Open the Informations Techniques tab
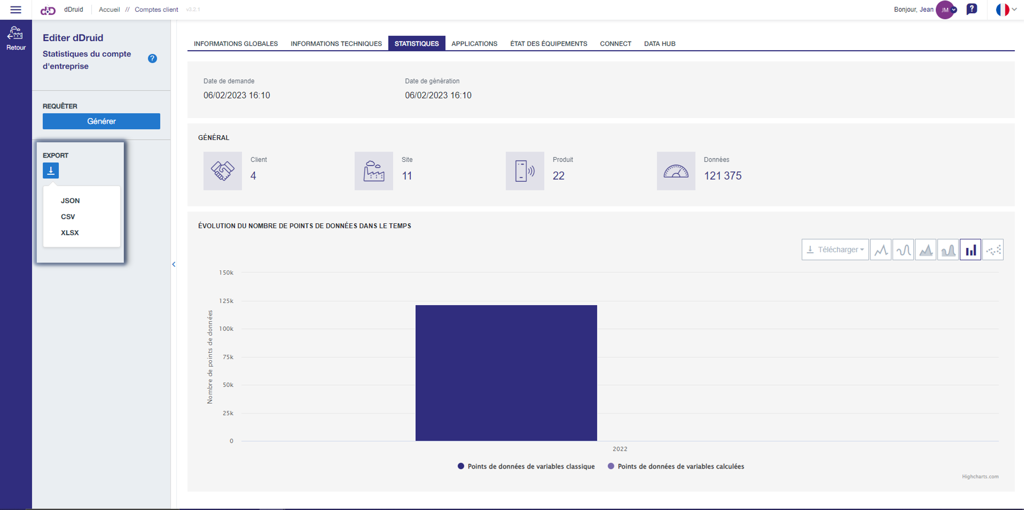The width and height of the screenshot is (1024, 510). click(x=336, y=44)
